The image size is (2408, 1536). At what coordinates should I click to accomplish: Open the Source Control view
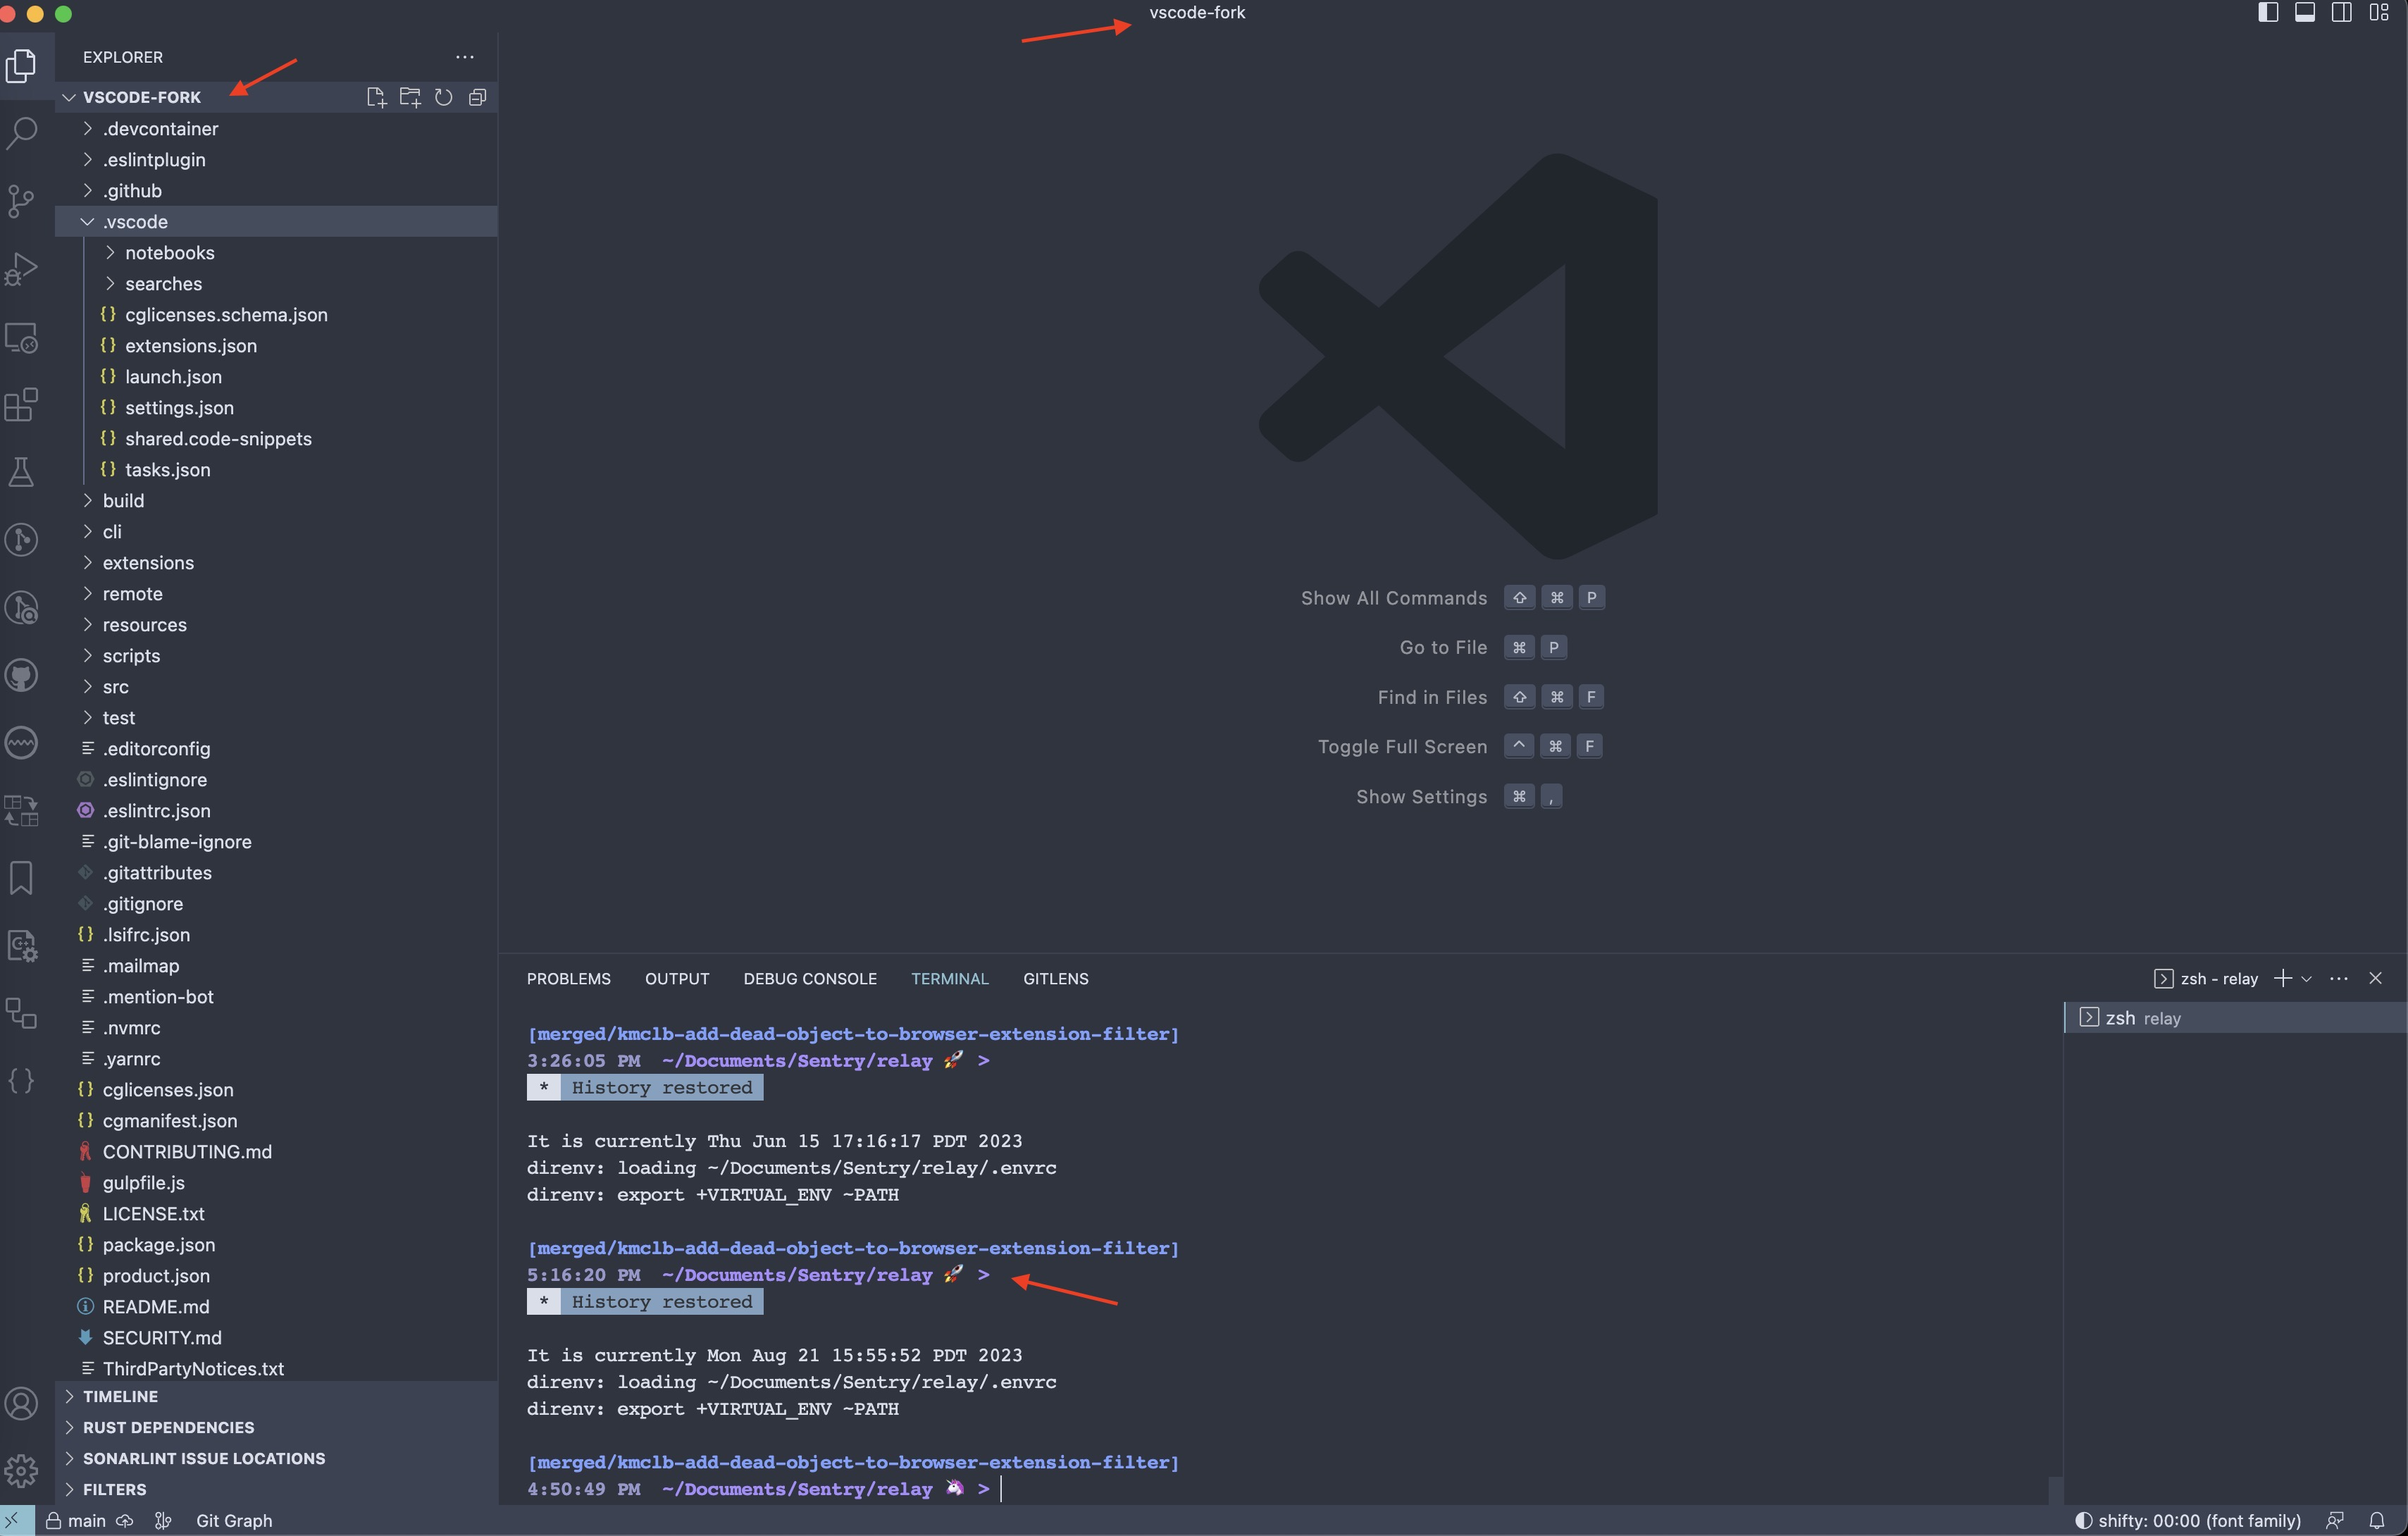(22, 200)
